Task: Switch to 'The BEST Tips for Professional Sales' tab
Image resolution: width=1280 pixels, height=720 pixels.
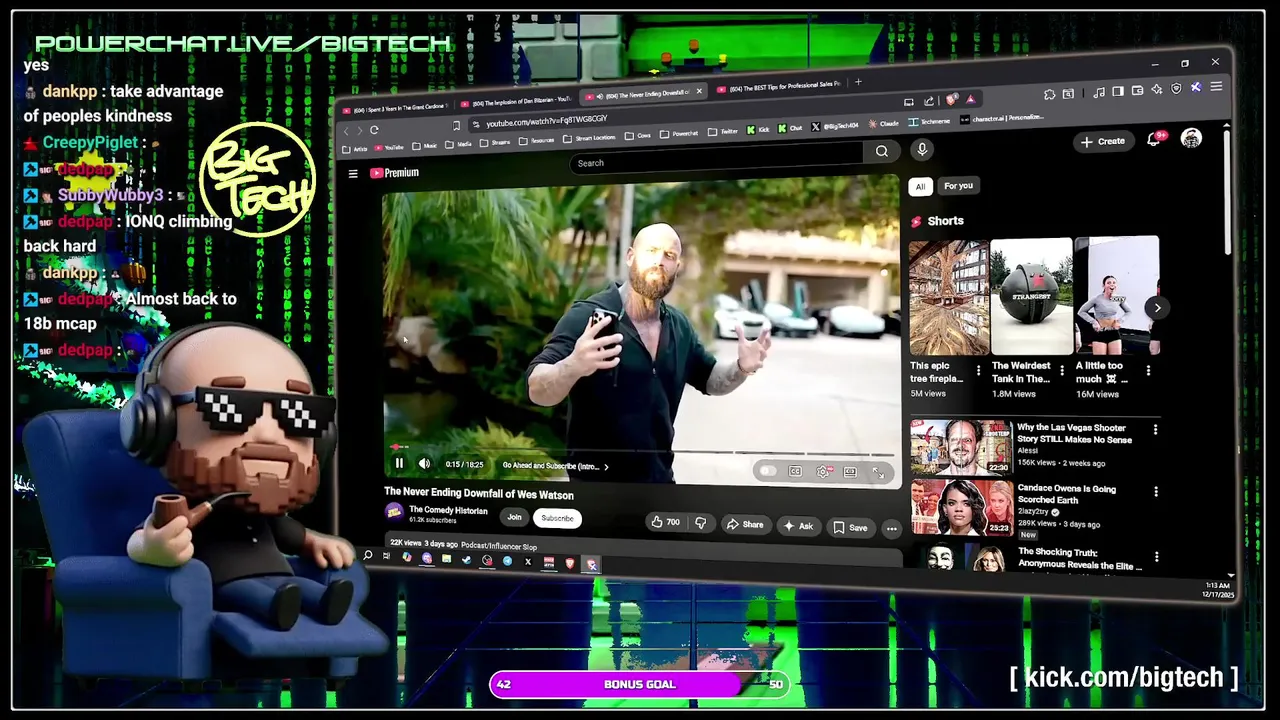Action: click(777, 87)
